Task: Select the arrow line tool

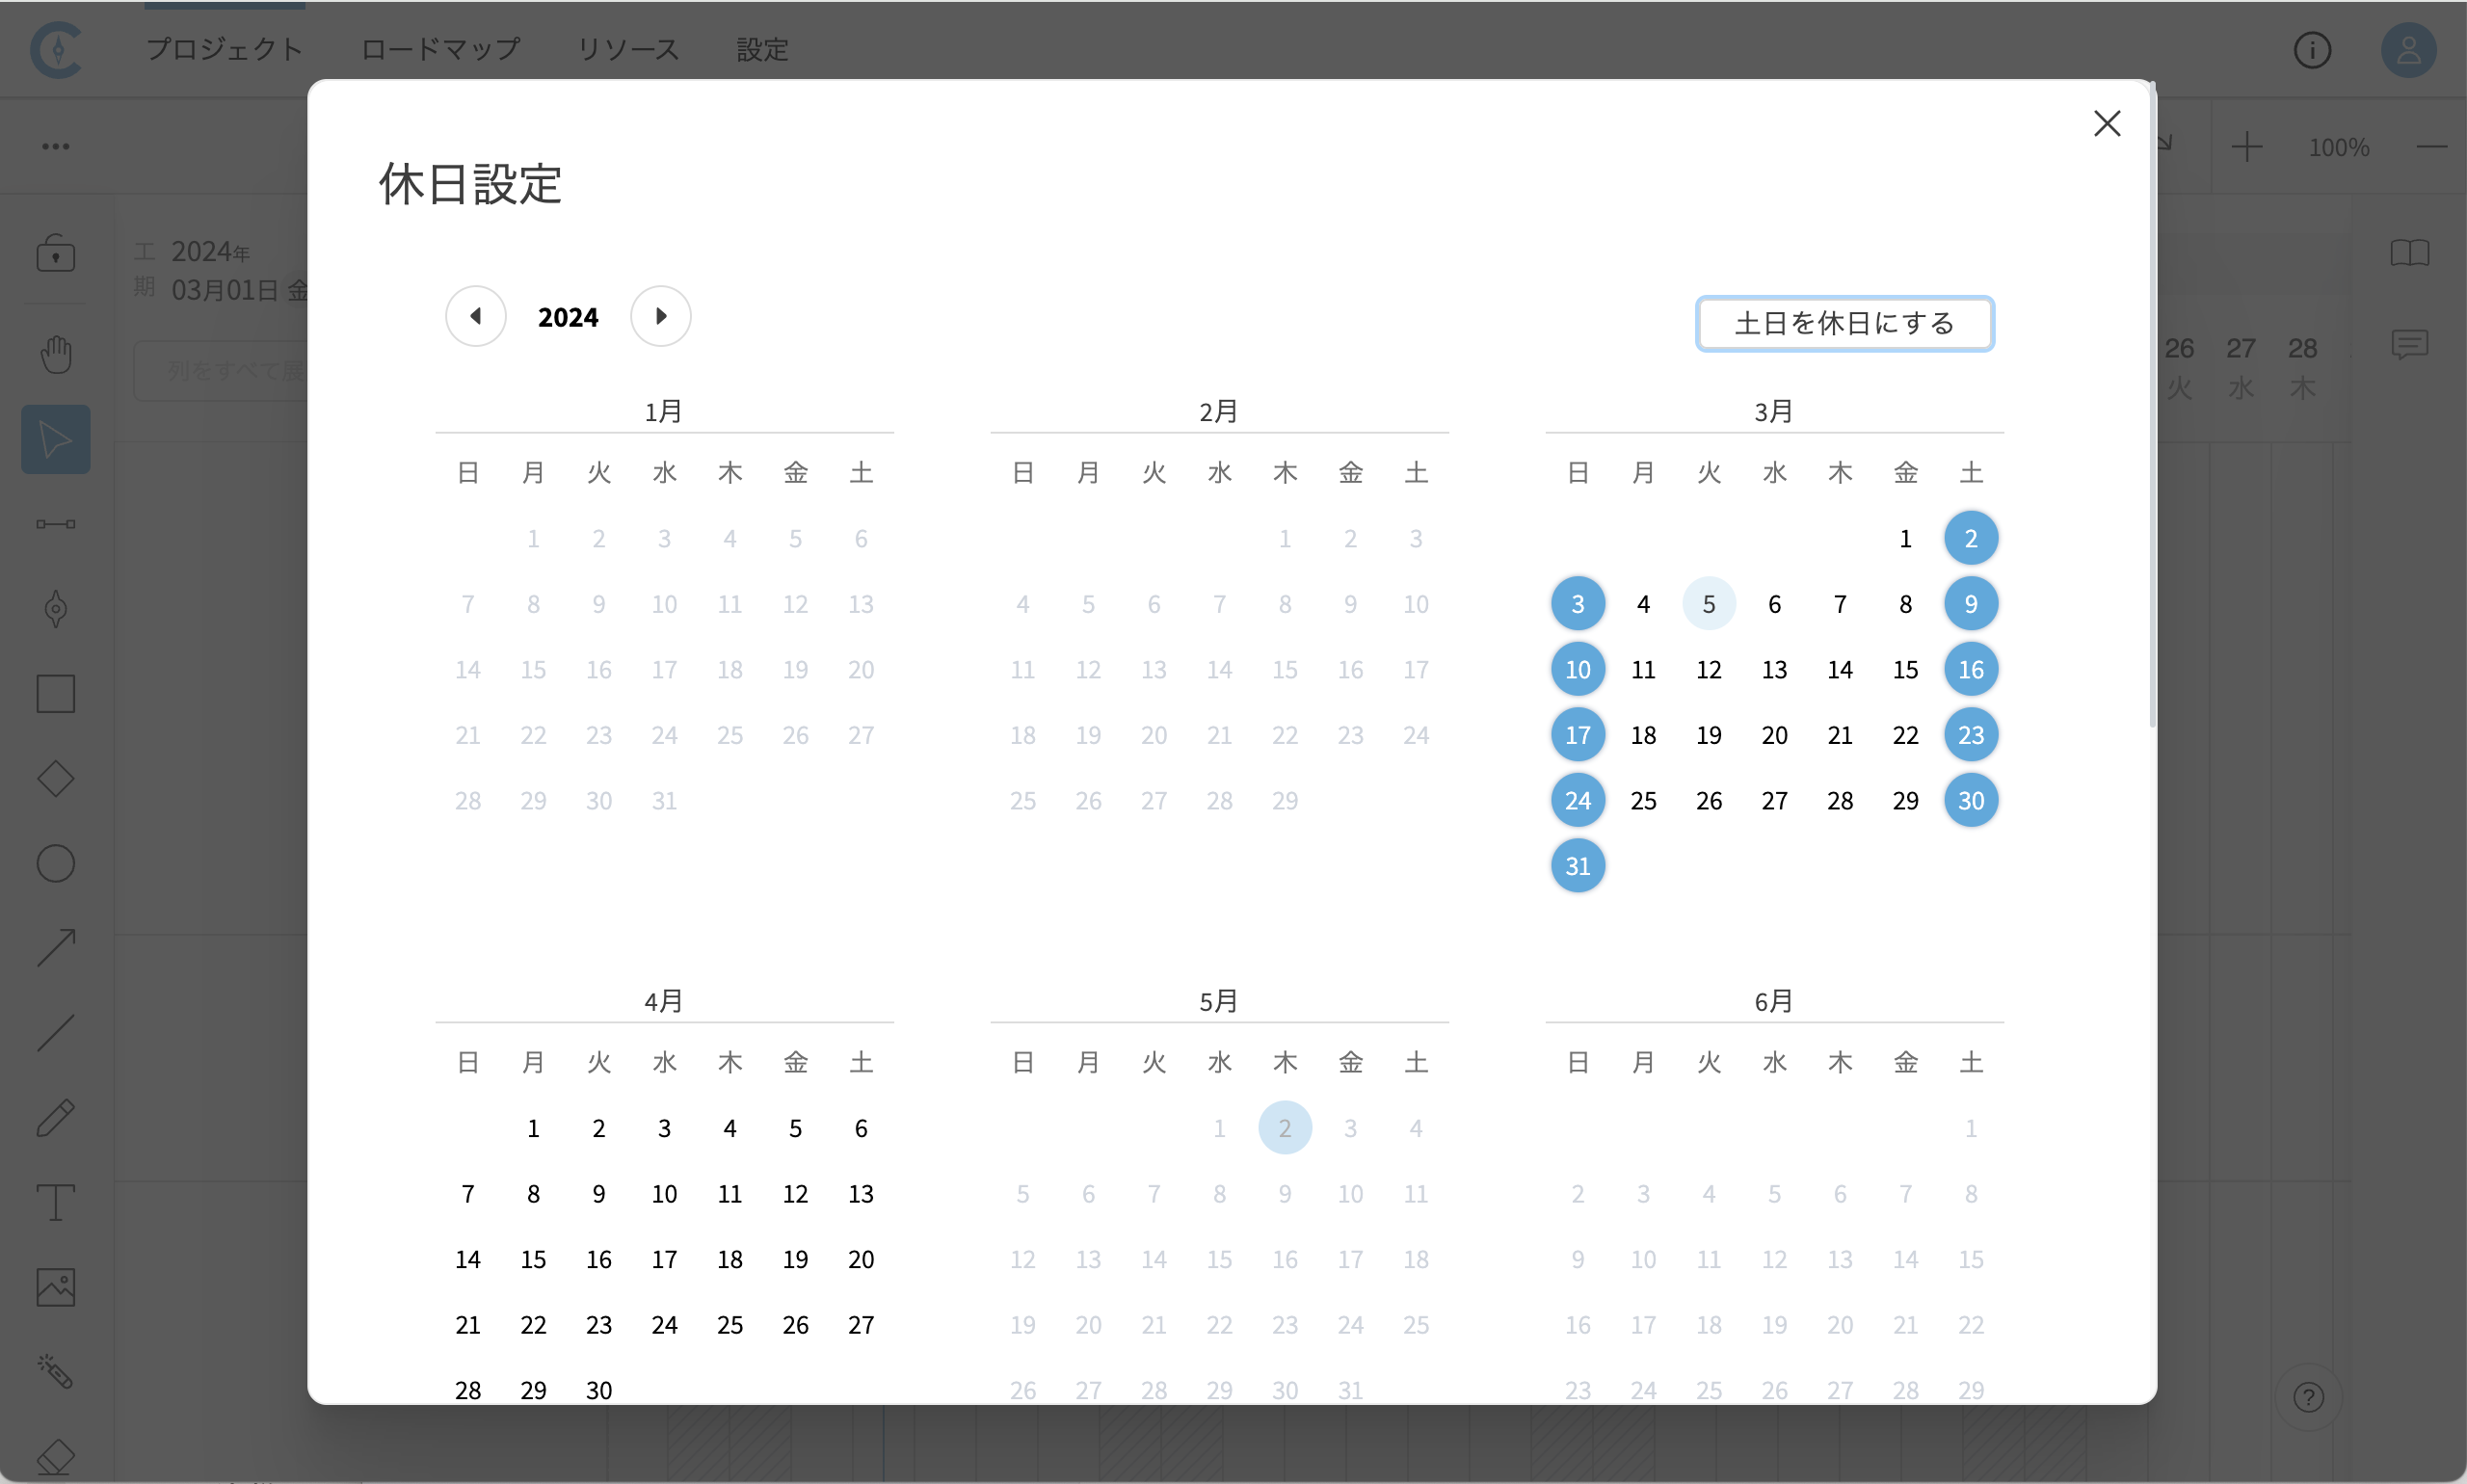Action: [x=56, y=948]
